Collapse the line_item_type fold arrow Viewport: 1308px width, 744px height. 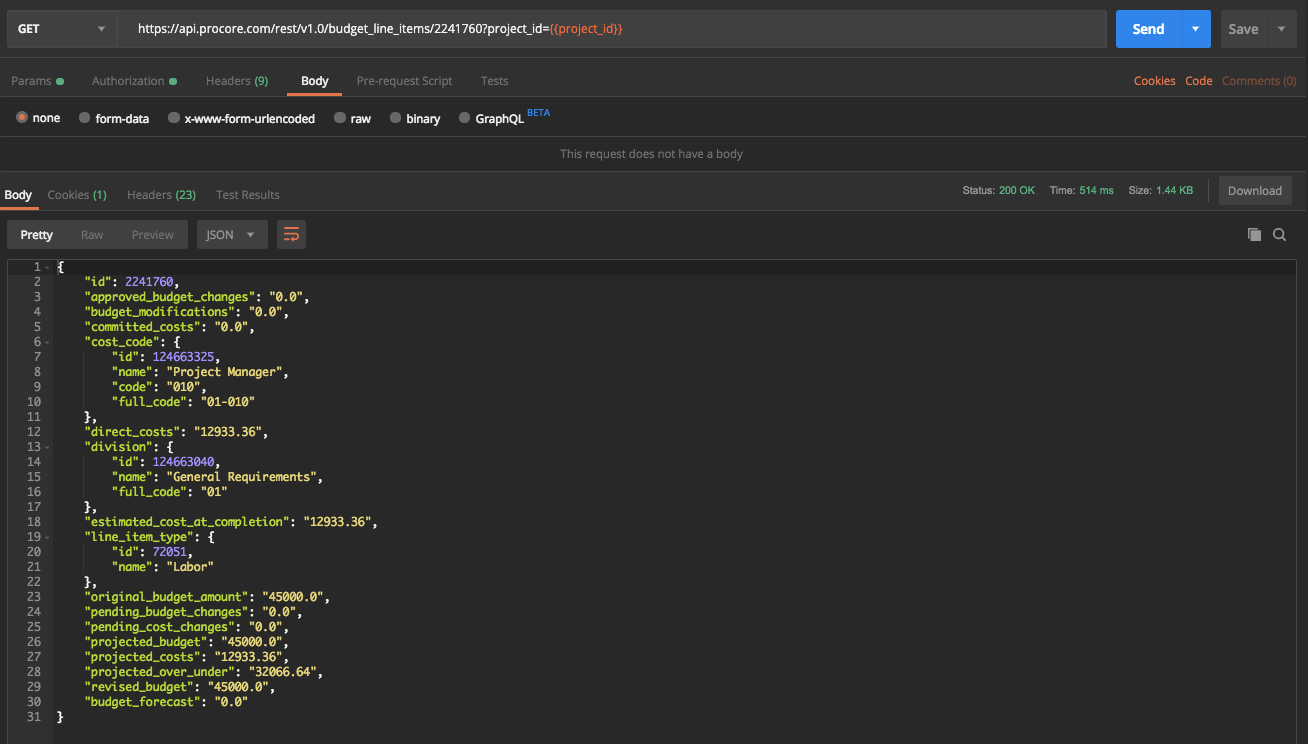pyautogui.click(x=47, y=537)
